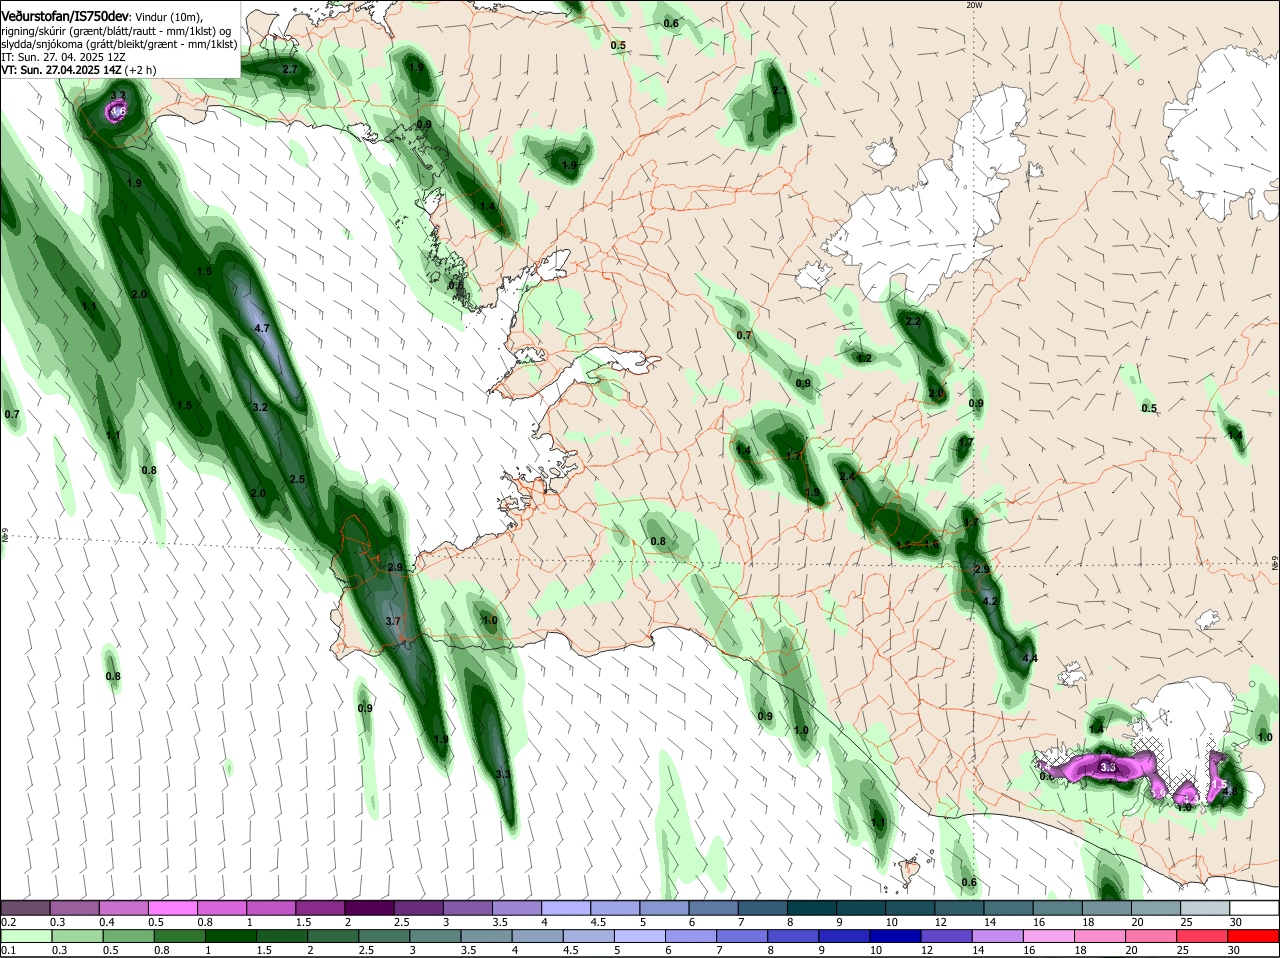Click the 3.5 label under the upper legend
Viewport: 1280px width, 958px height.
(500, 922)
